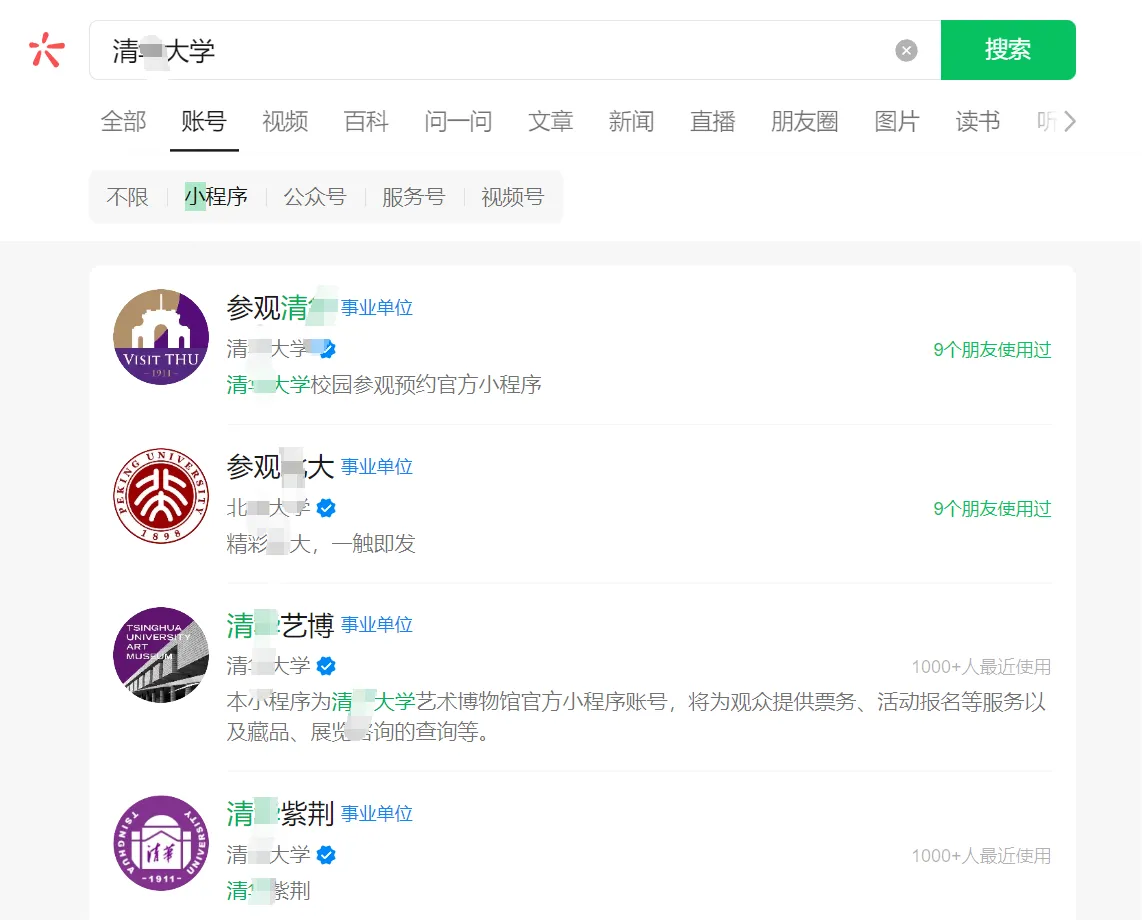The width and height of the screenshot is (1142, 920).
Task: Click the 事业单位 link beside 清华紫荆
Action: click(377, 813)
